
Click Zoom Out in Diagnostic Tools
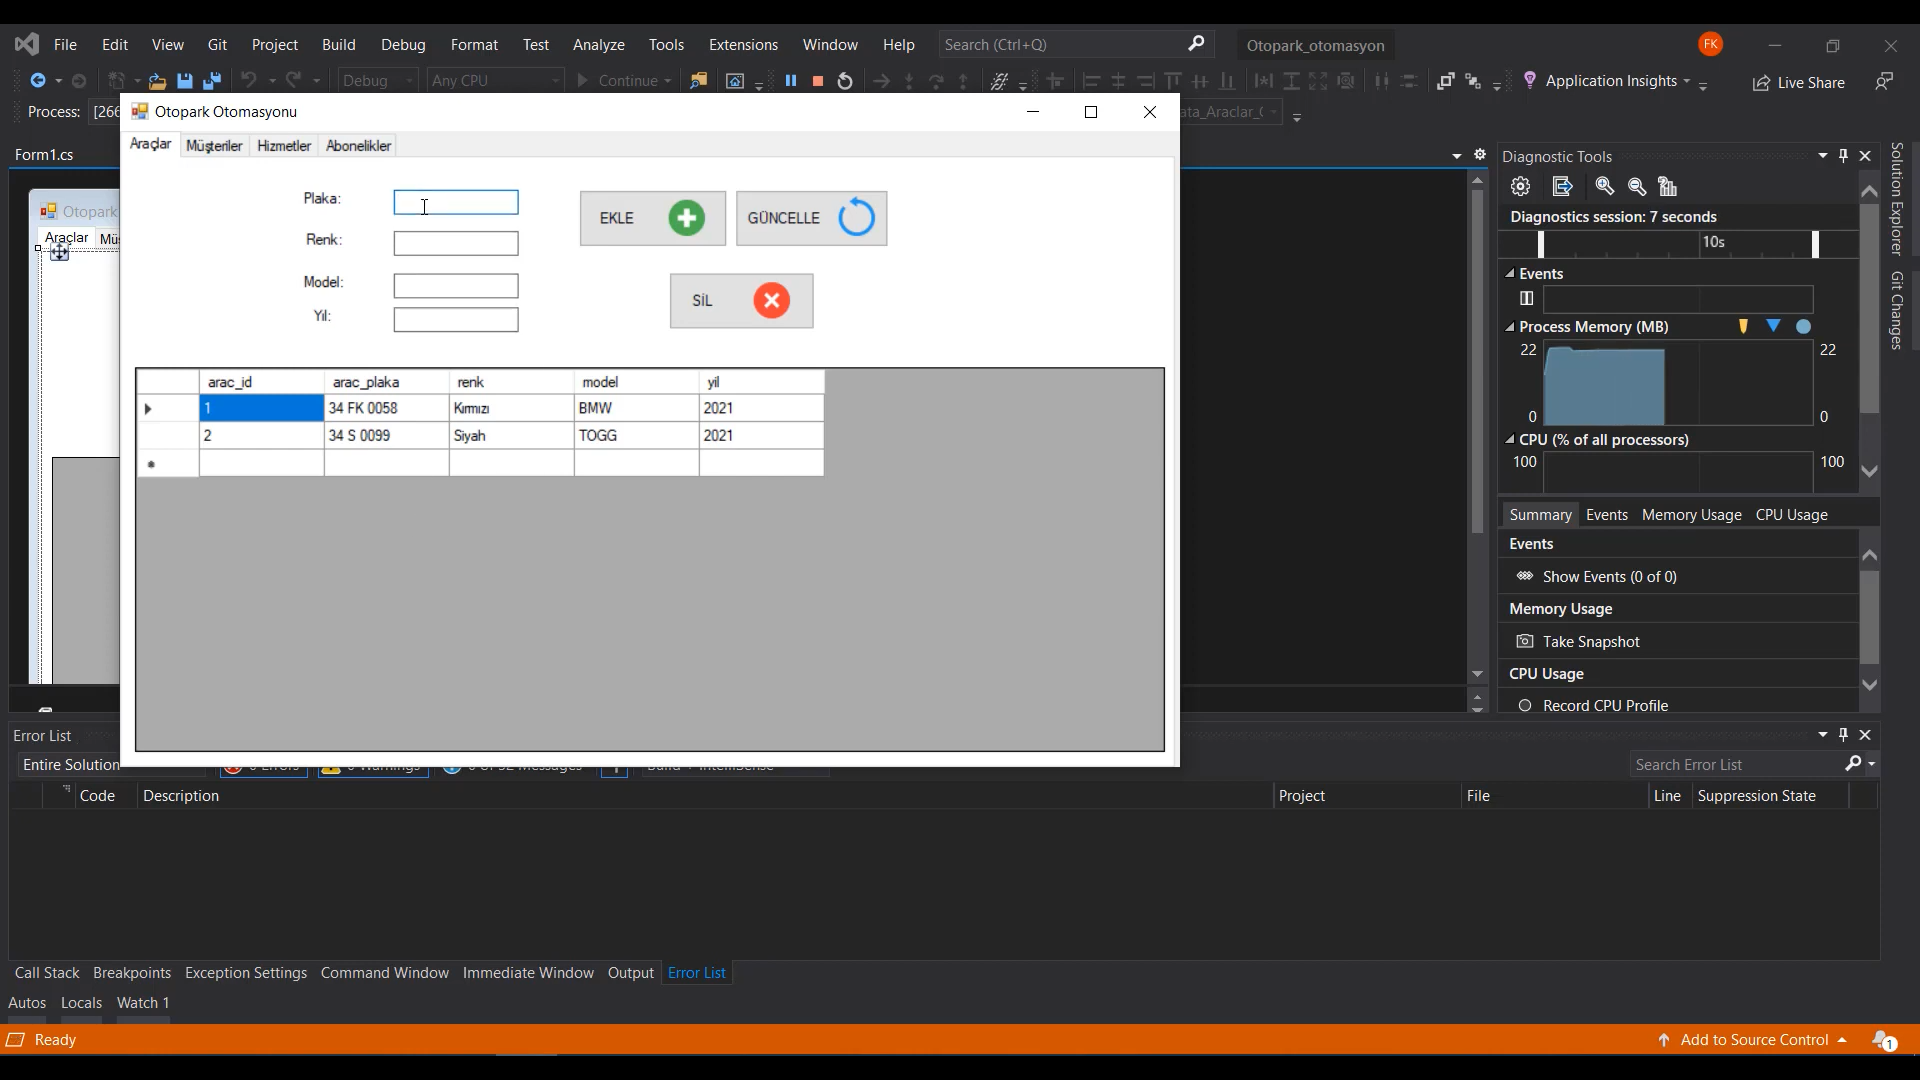coord(1637,187)
